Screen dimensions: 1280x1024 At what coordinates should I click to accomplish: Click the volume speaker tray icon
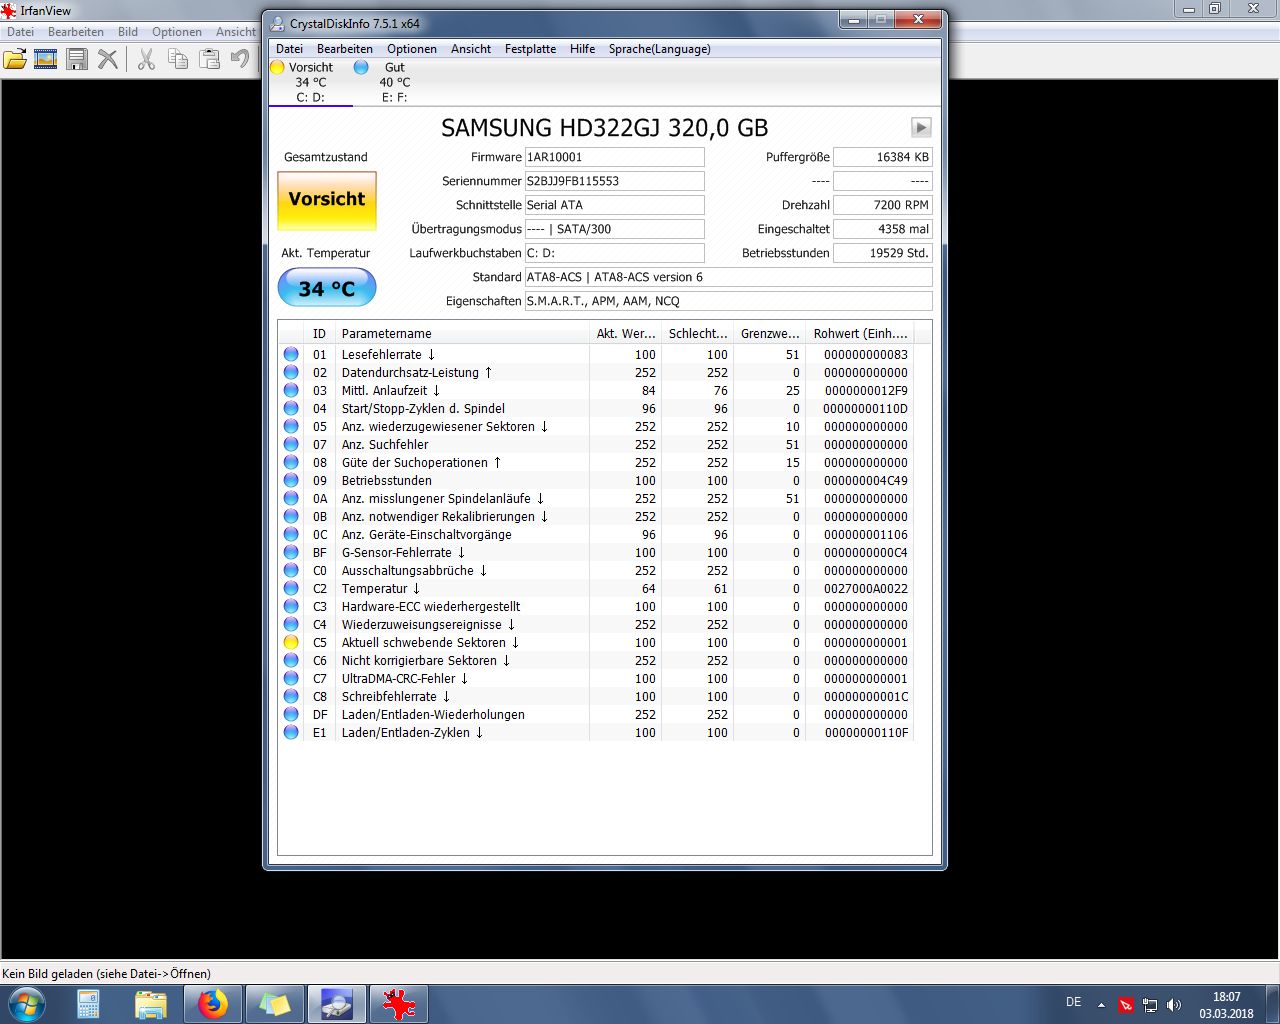tap(1174, 1005)
